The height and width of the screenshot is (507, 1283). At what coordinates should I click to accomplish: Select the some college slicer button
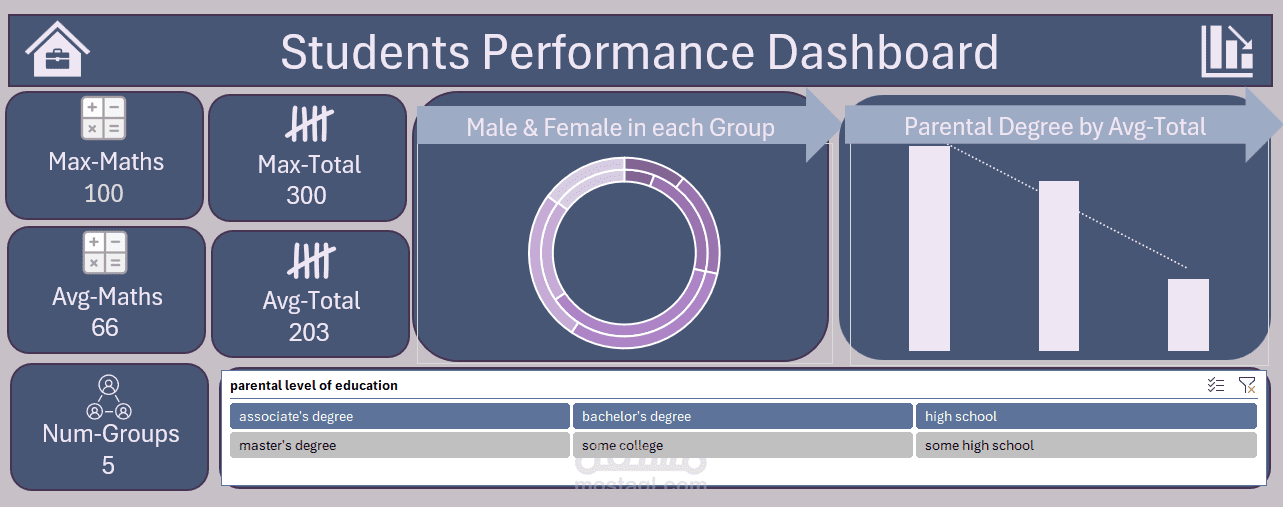(x=742, y=445)
